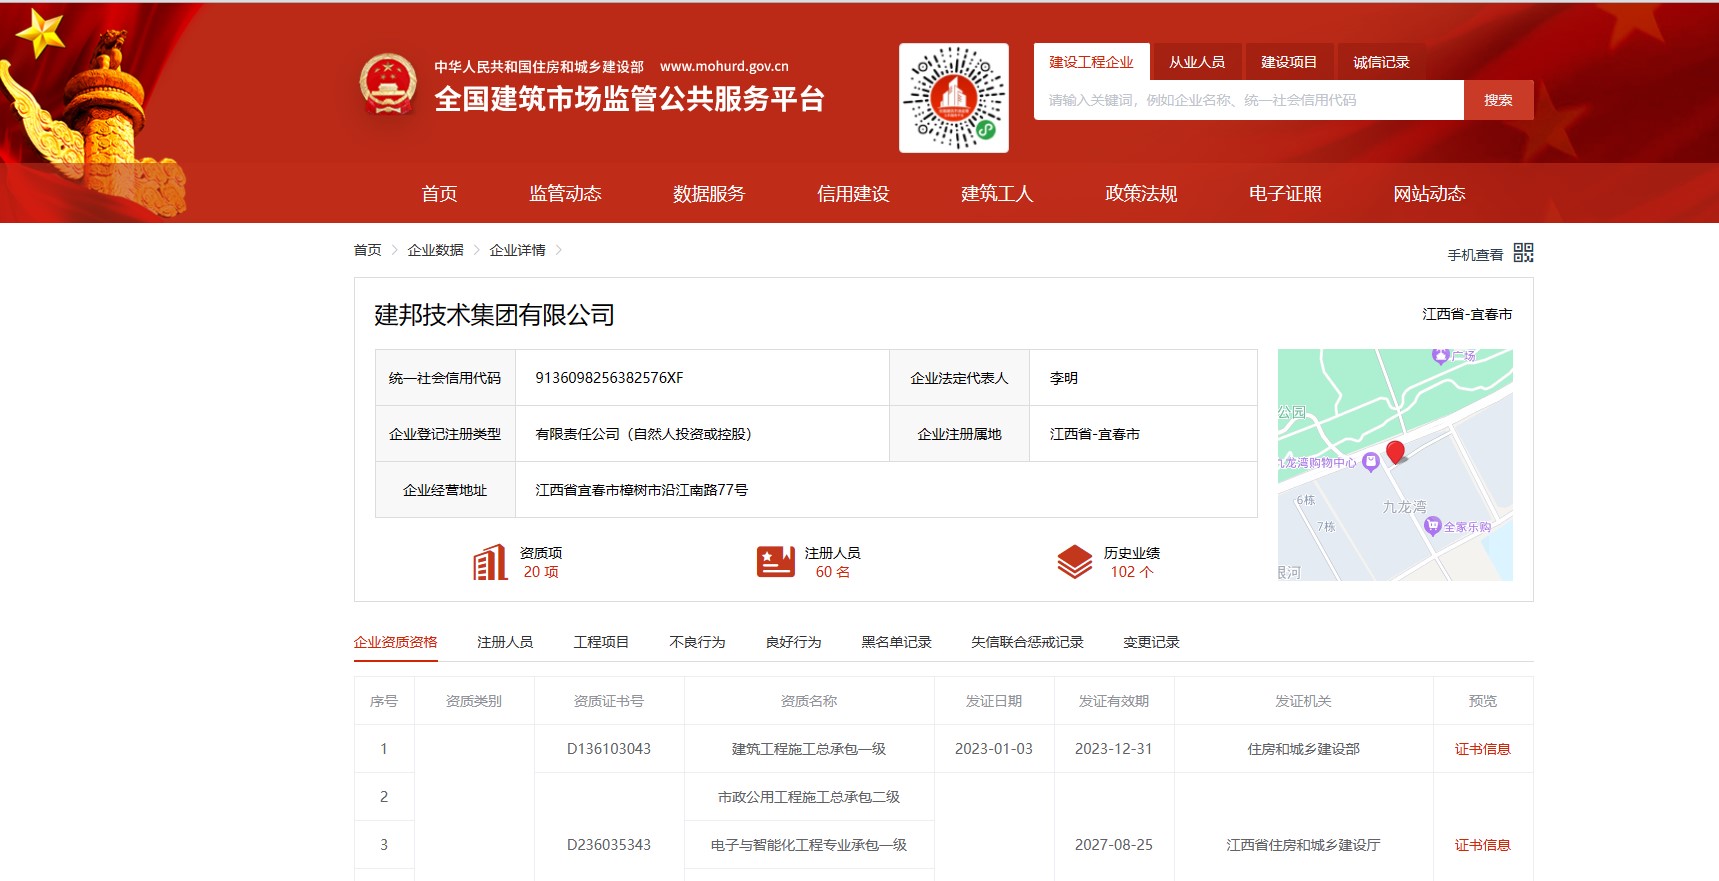Image resolution: width=1719 pixels, height=881 pixels.
Task: Click the expiry date 2027-08-25
Action: click(x=1114, y=845)
